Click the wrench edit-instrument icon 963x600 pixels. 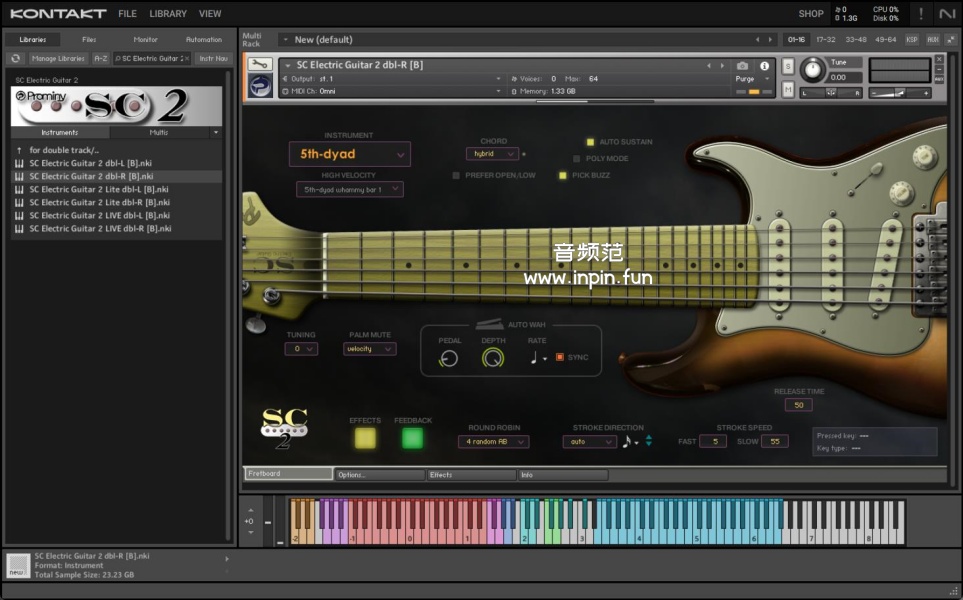[260, 65]
